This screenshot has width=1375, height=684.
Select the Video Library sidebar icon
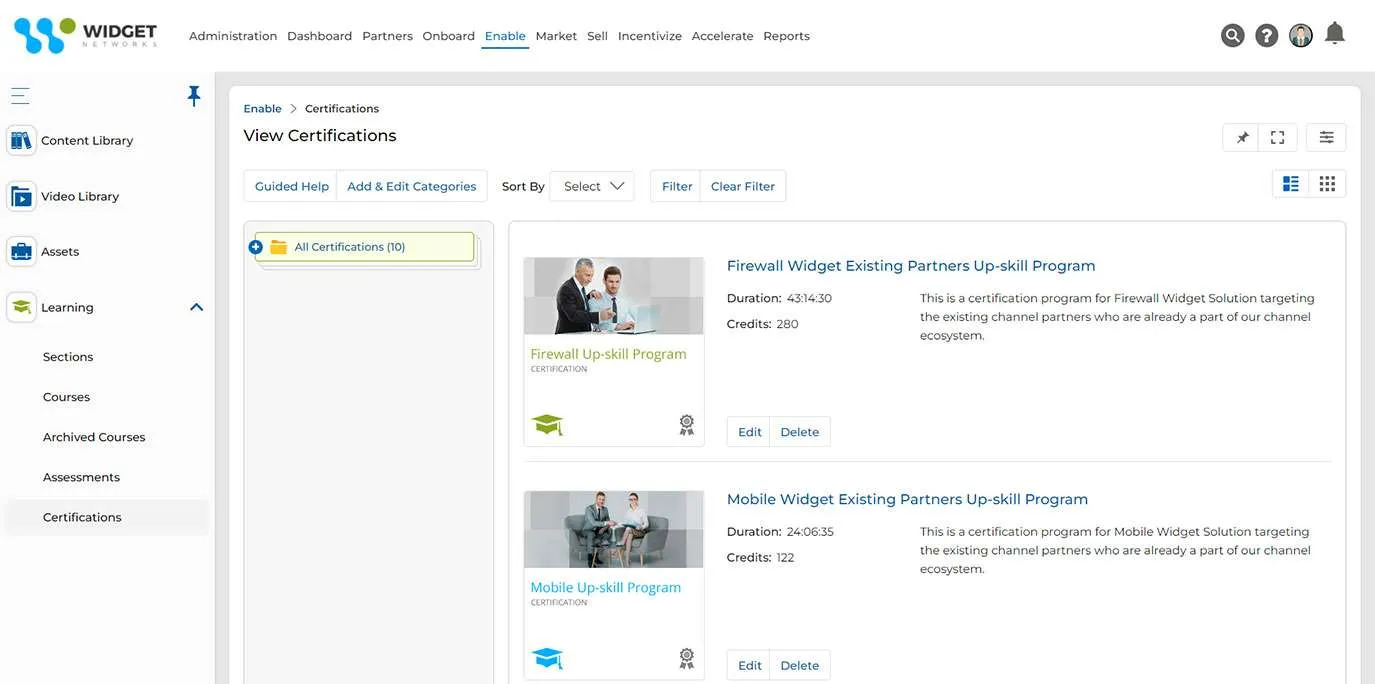pos(21,195)
